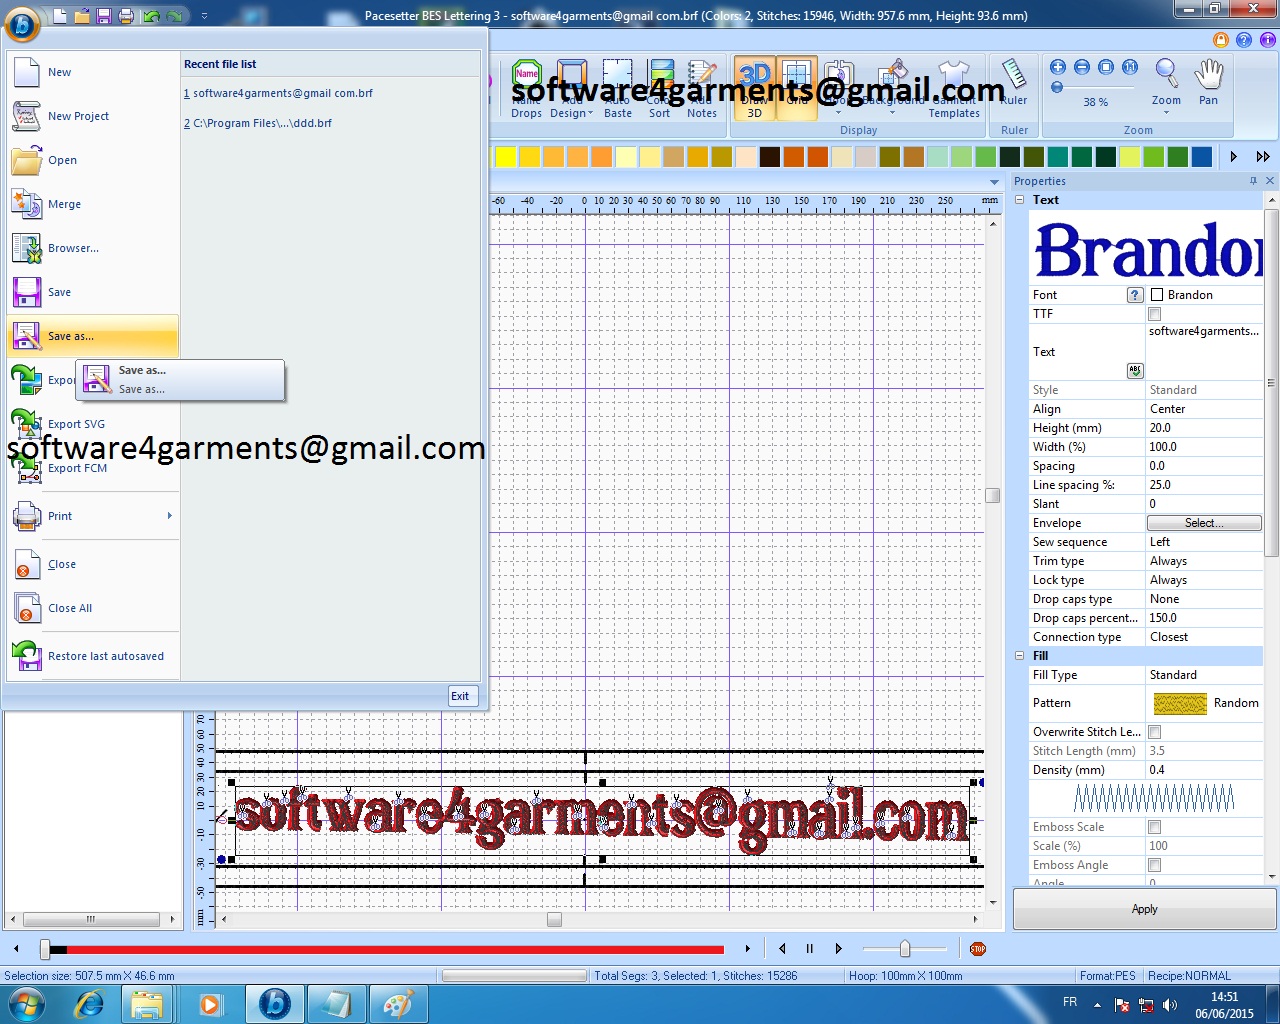Click the font help icon next to Font
The width and height of the screenshot is (1280, 1024).
pos(1135,295)
